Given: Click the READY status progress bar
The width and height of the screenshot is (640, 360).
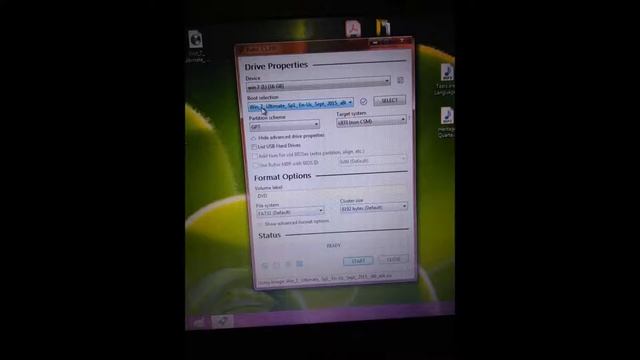Looking at the screenshot, I should [333, 245].
